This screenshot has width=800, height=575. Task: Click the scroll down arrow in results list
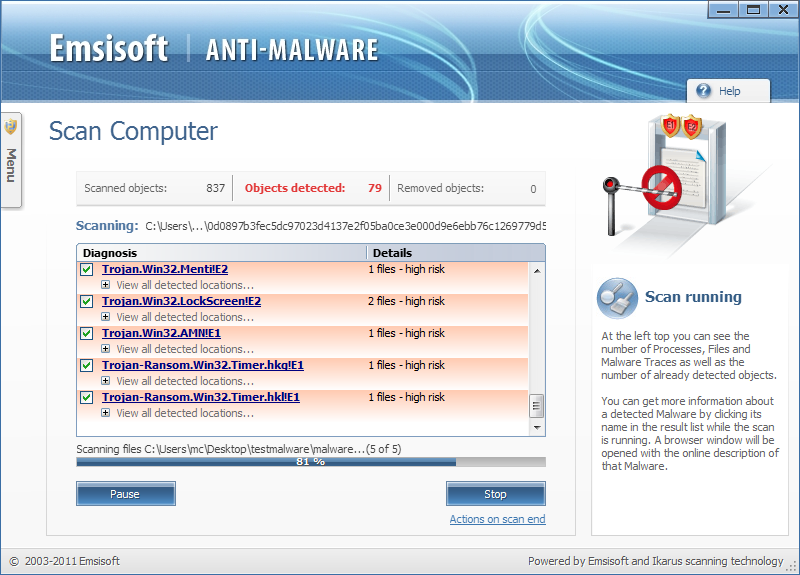pyautogui.click(x=537, y=428)
